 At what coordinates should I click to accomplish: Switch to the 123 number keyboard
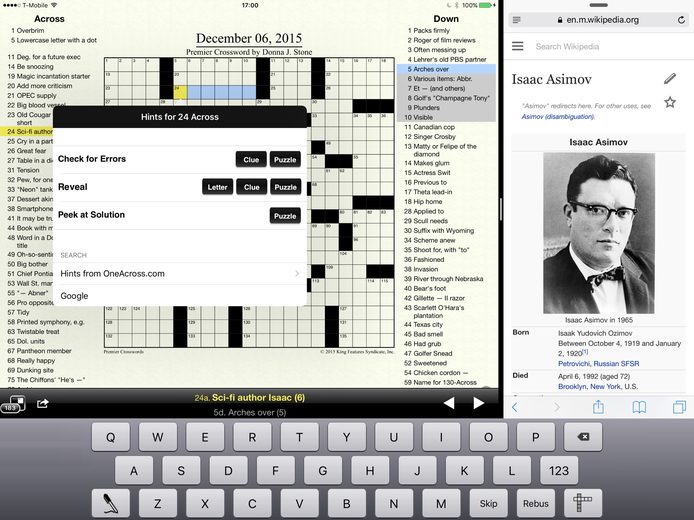pos(559,470)
